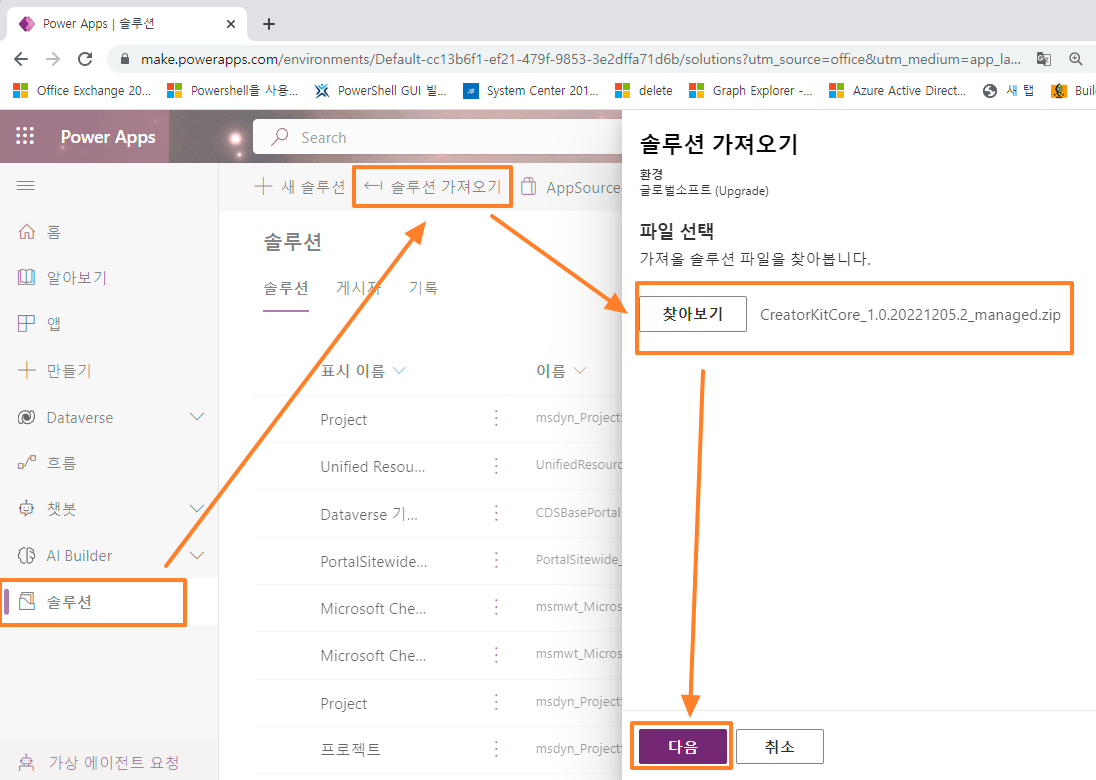This screenshot has height=780, width=1096.
Task: Open AI Builder in the sidebar
Action: click(x=78, y=556)
